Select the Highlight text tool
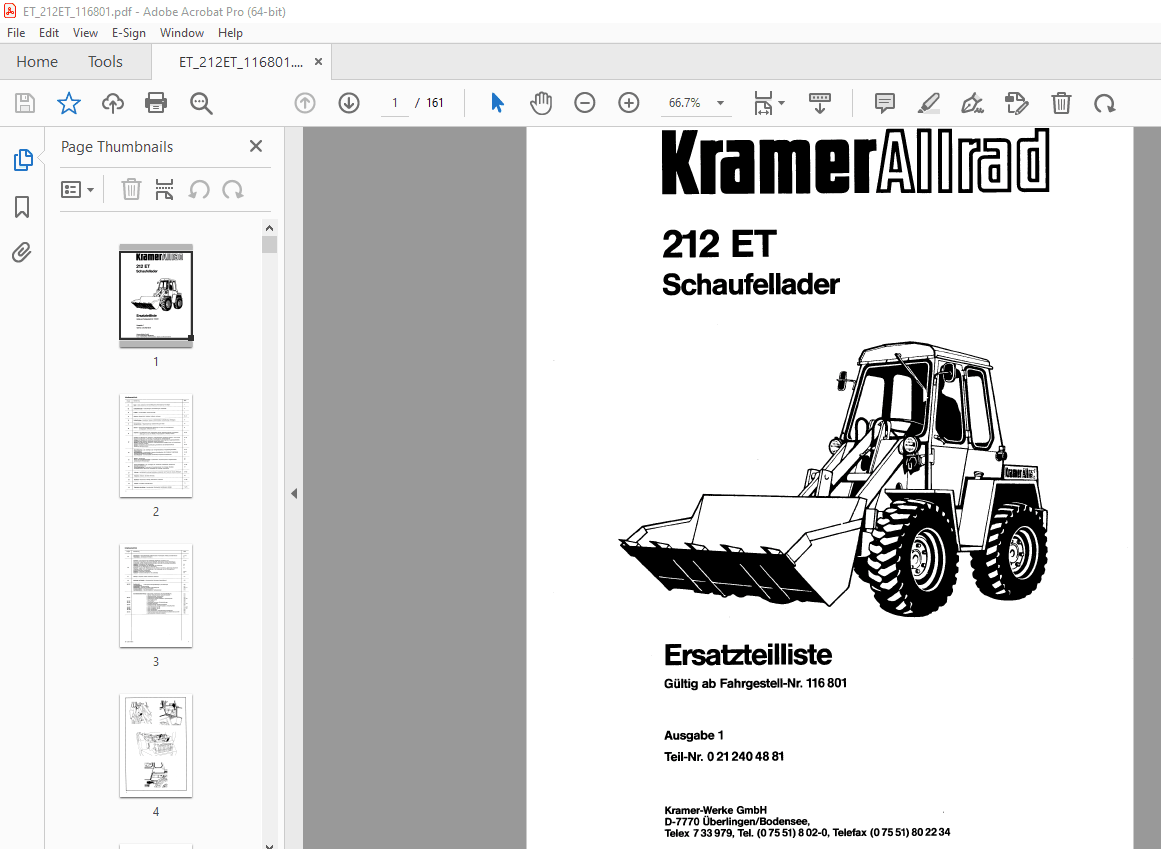This screenshot has width=1161, height=849. point(928,103)
